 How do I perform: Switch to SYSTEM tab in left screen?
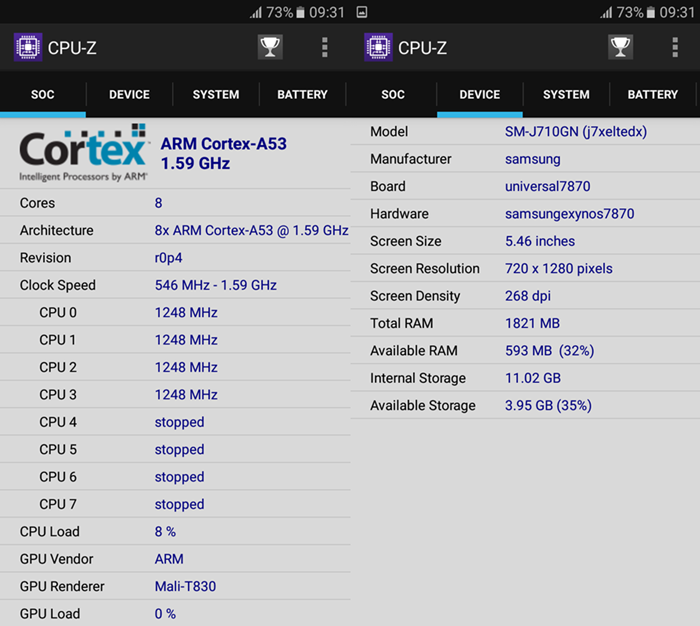pyautogui.click(x=216, y=95)
